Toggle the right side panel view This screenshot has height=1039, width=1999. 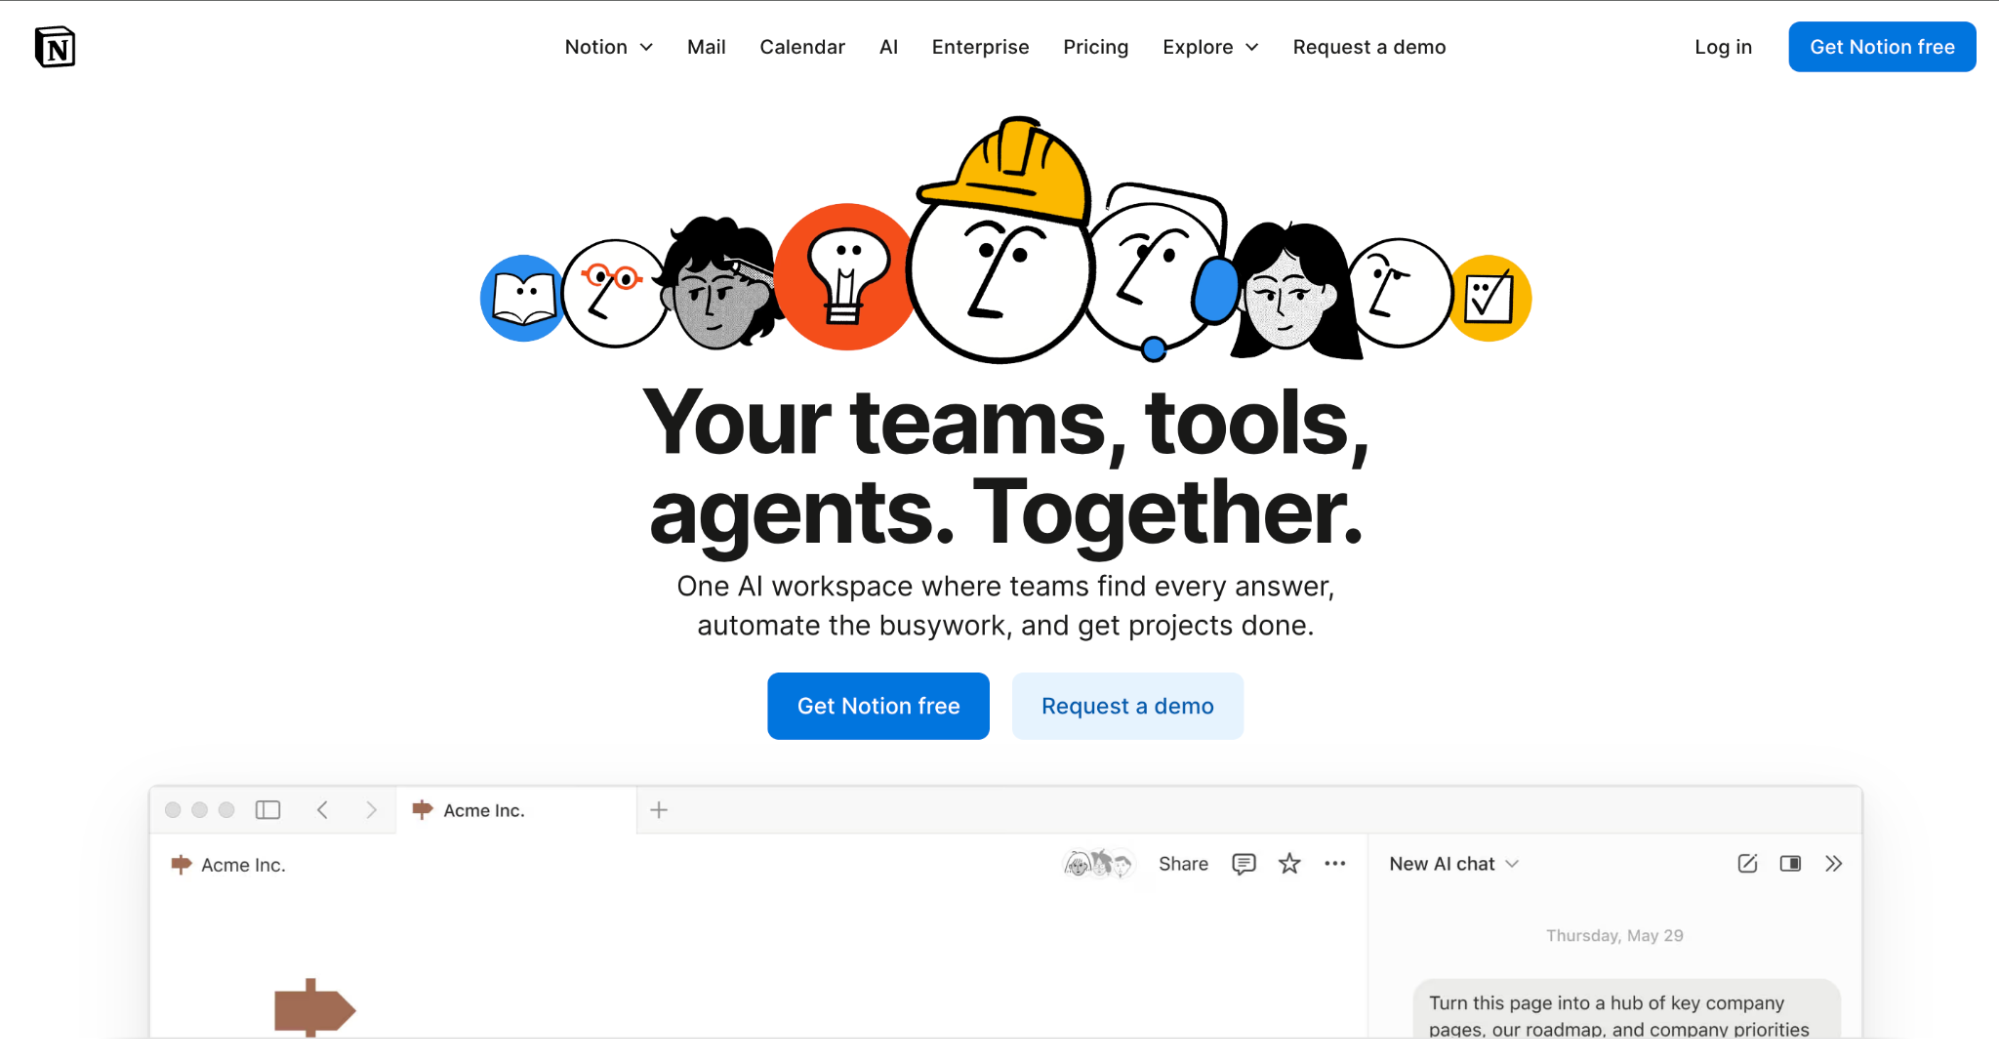click(1790, 863)
